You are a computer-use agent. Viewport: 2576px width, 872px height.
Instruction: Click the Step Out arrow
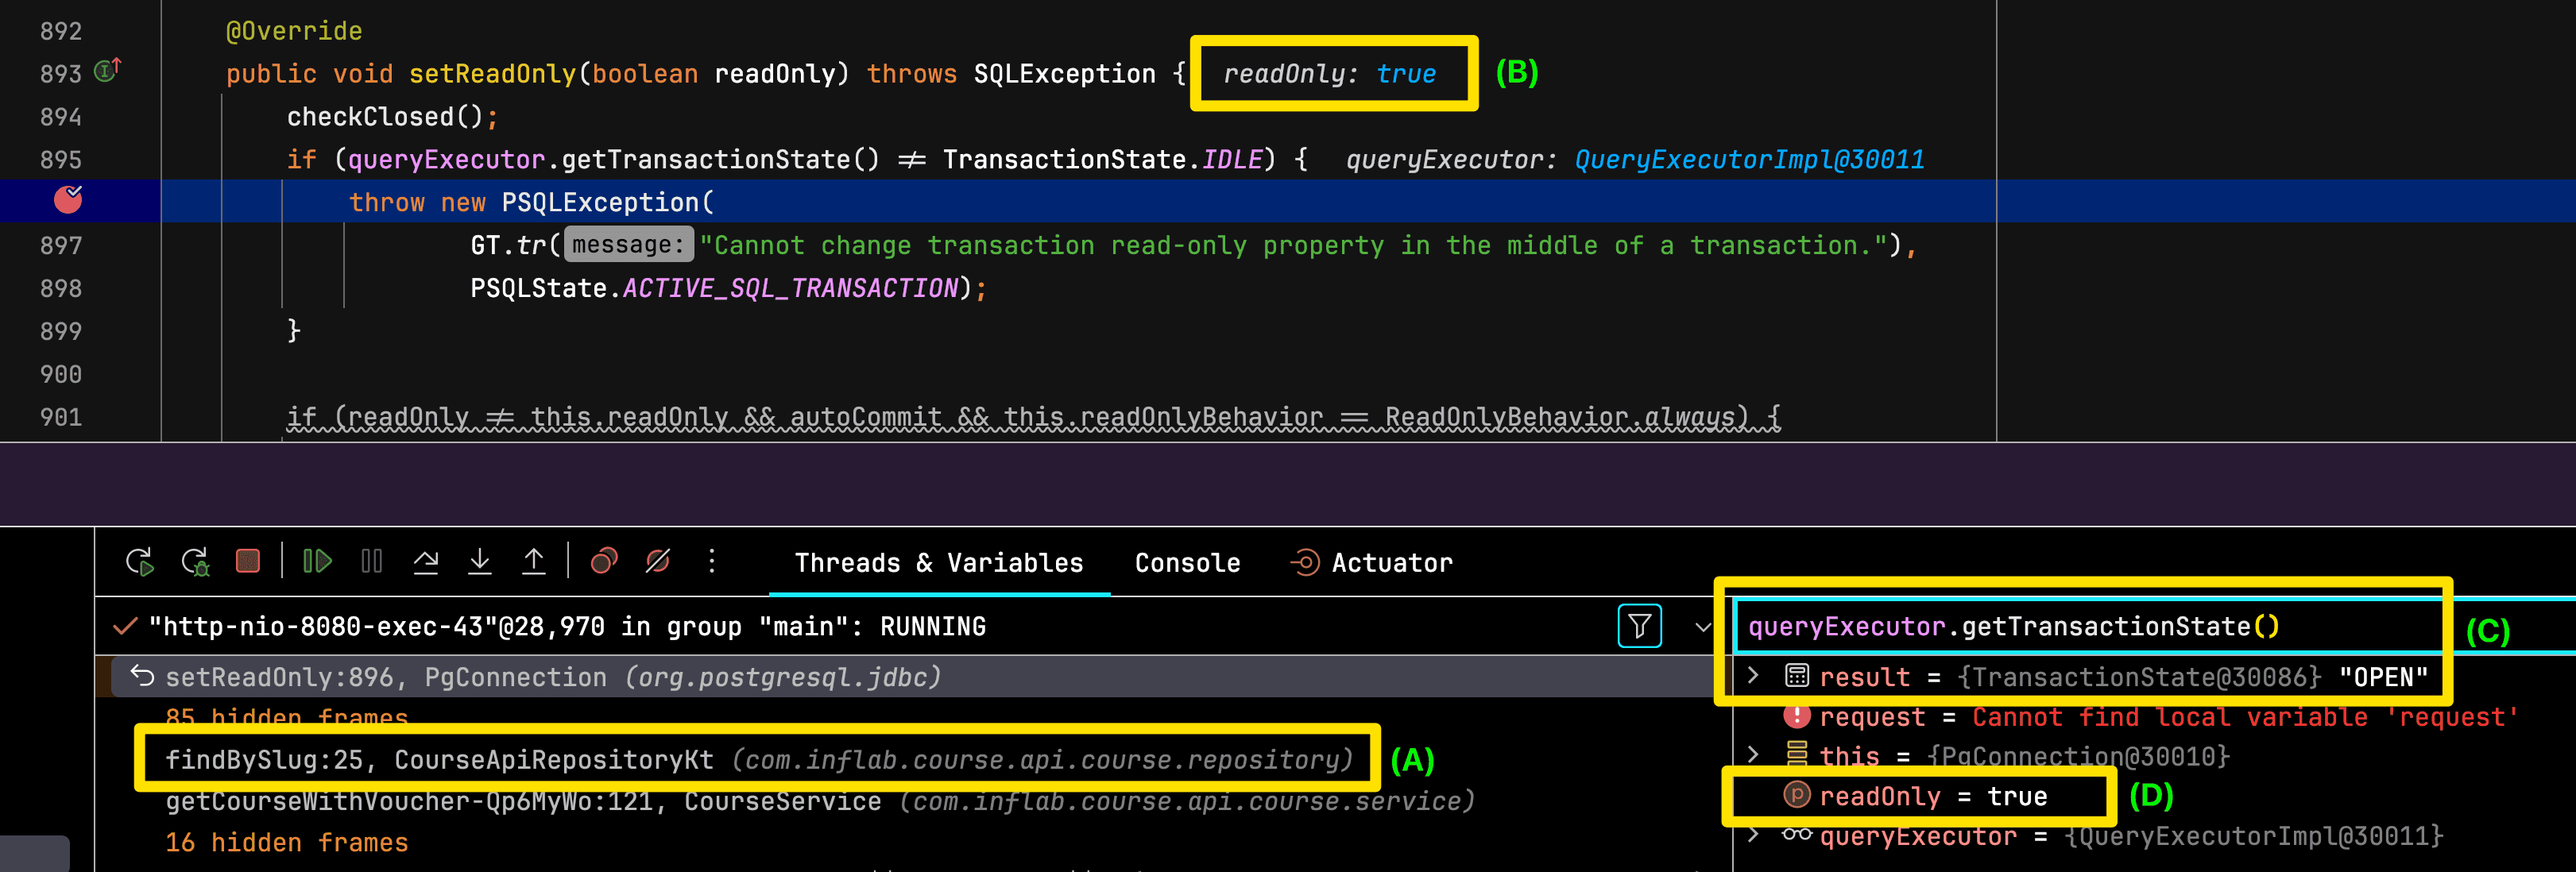tap(534, 562)
